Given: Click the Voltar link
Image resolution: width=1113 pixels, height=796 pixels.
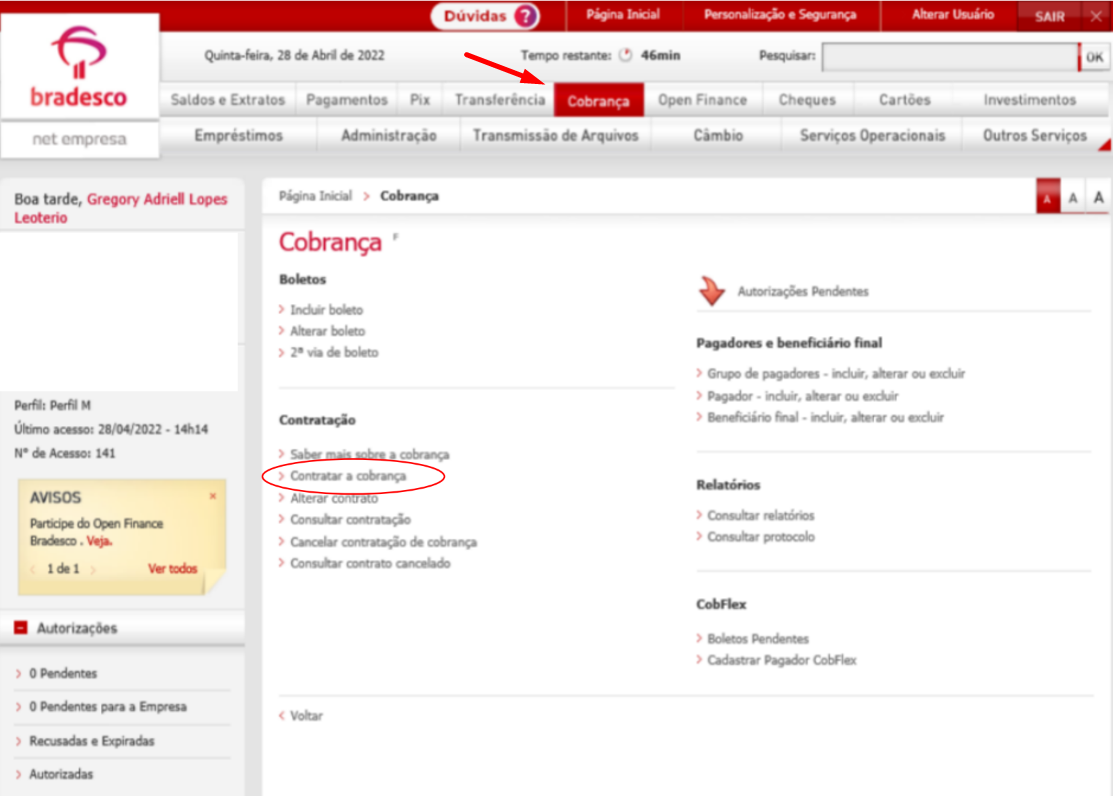Looking at the screenshot, I should click(306, 716).
